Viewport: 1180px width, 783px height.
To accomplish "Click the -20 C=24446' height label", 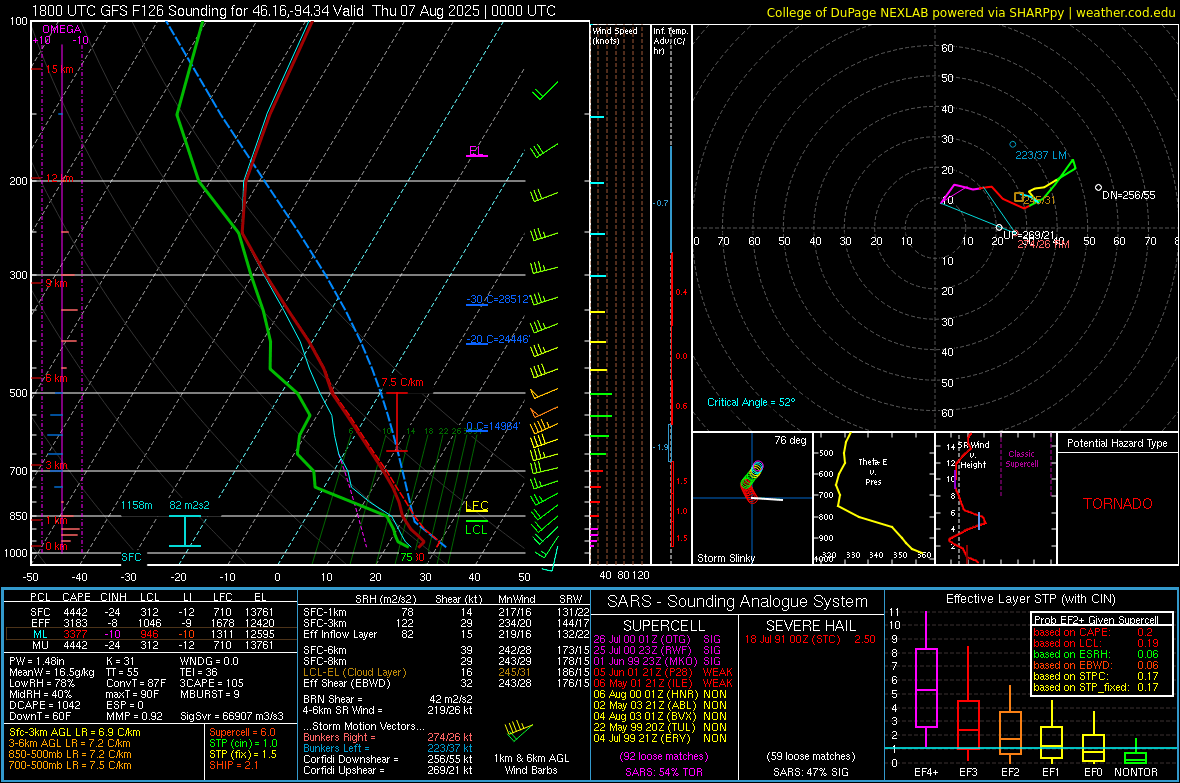I will click(x=498, y=339).
